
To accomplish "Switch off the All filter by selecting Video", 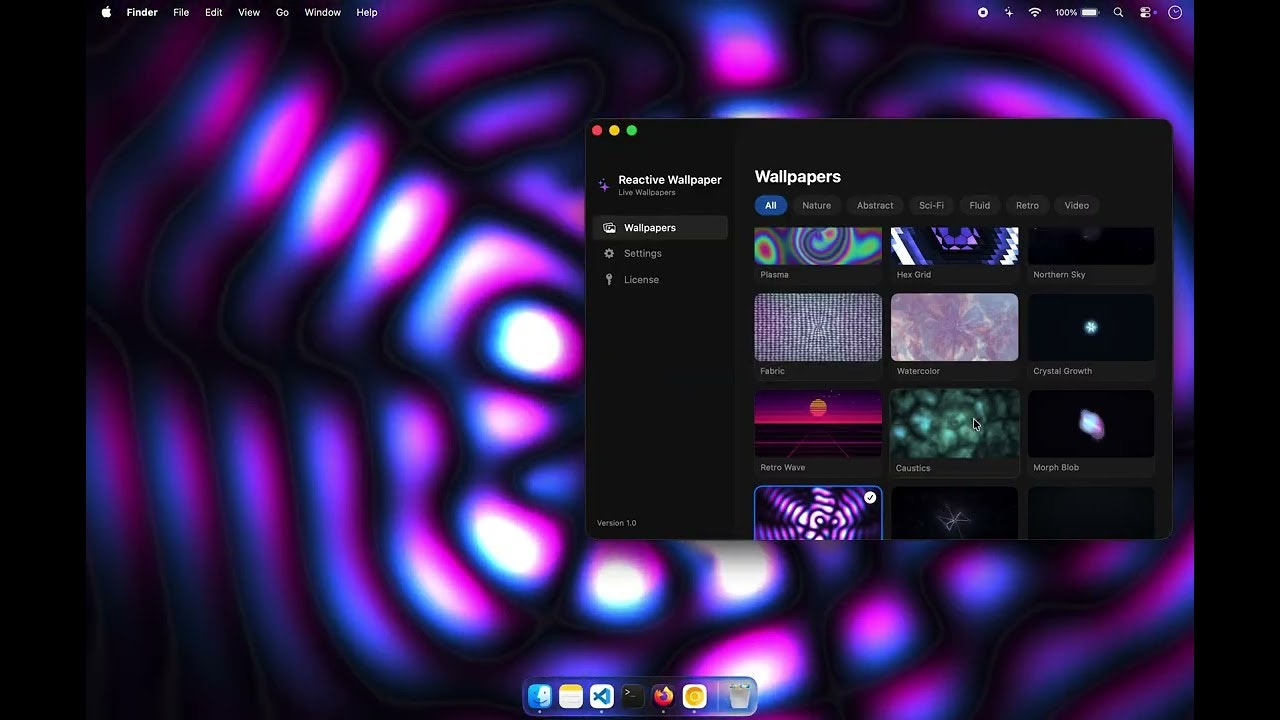I will (x=1076, y=205).
